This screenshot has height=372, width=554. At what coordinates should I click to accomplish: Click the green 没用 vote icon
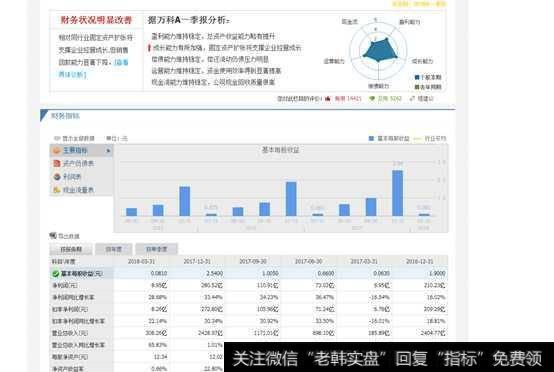coord(372,99)
